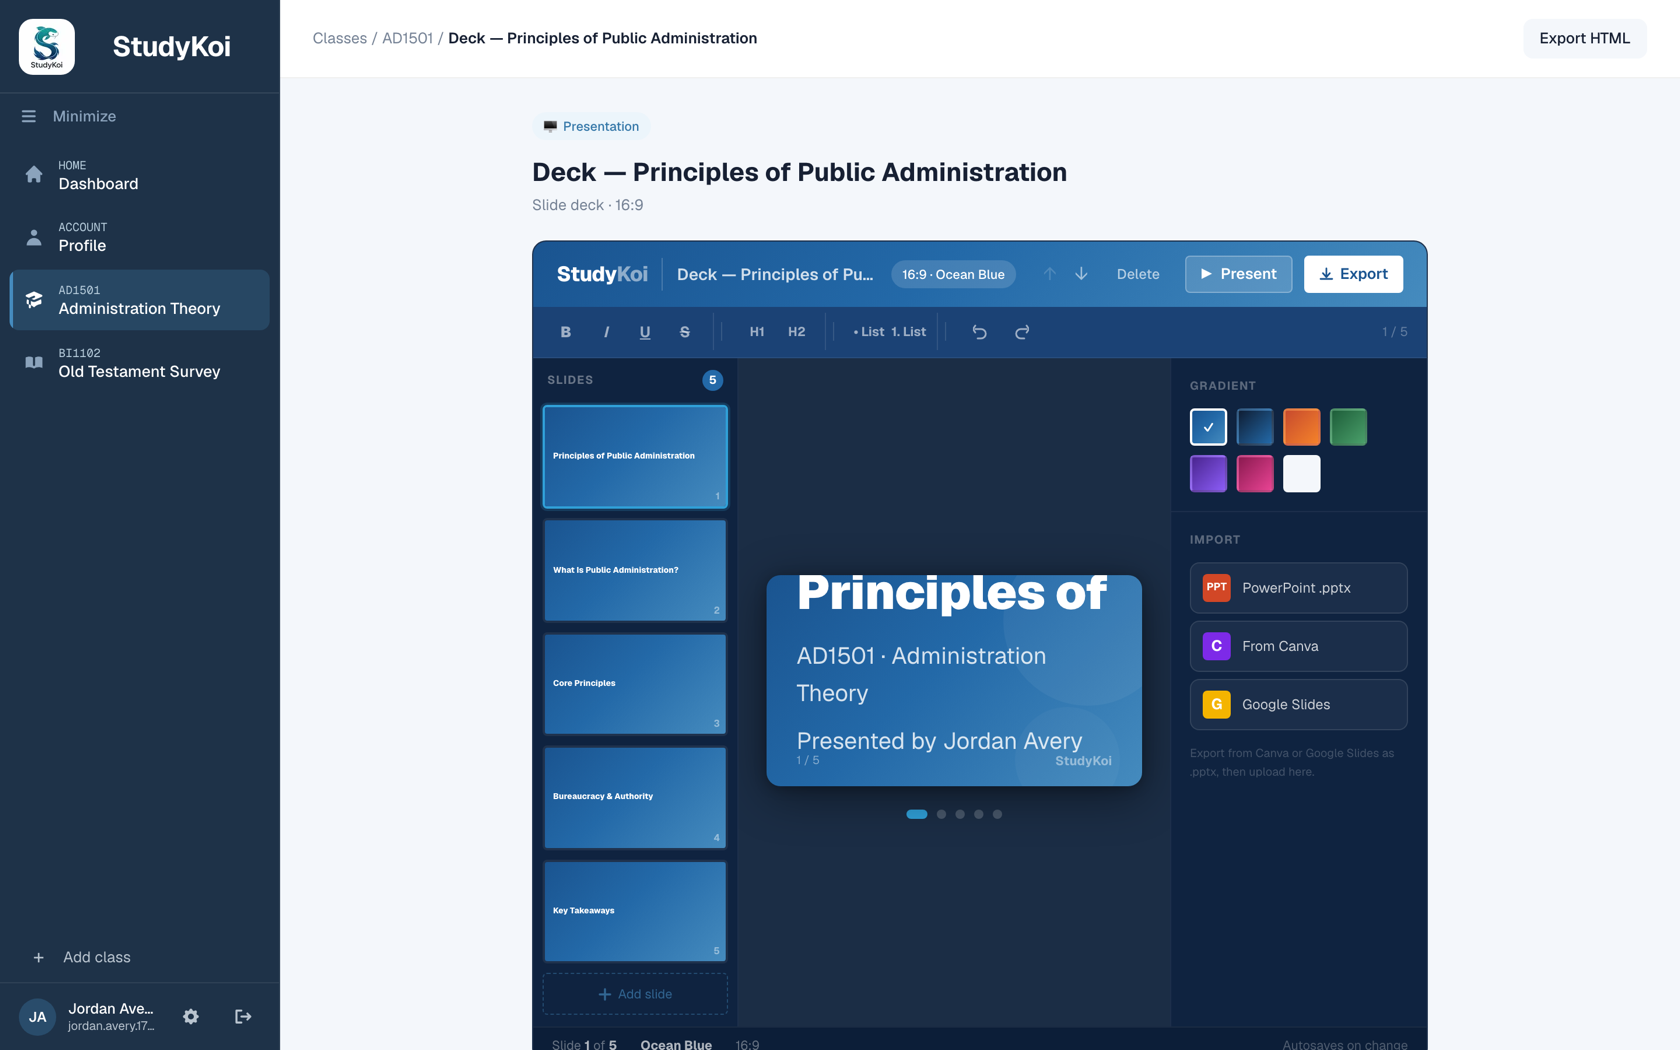Insert a numbered list
Screen dimensions: 1680x1050
(x=909, y=332)
